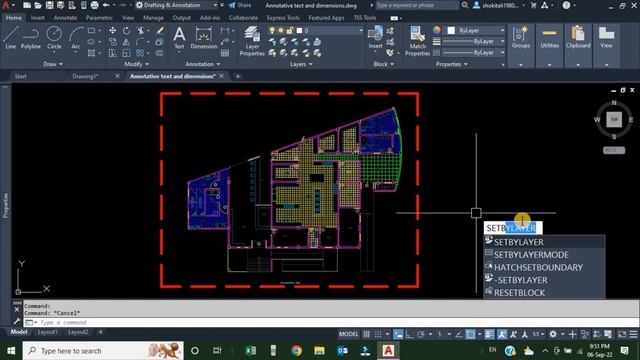Toggle lineweight display in status bar
The height and width of the screenshot is (360, 640).
pos(489,334)
